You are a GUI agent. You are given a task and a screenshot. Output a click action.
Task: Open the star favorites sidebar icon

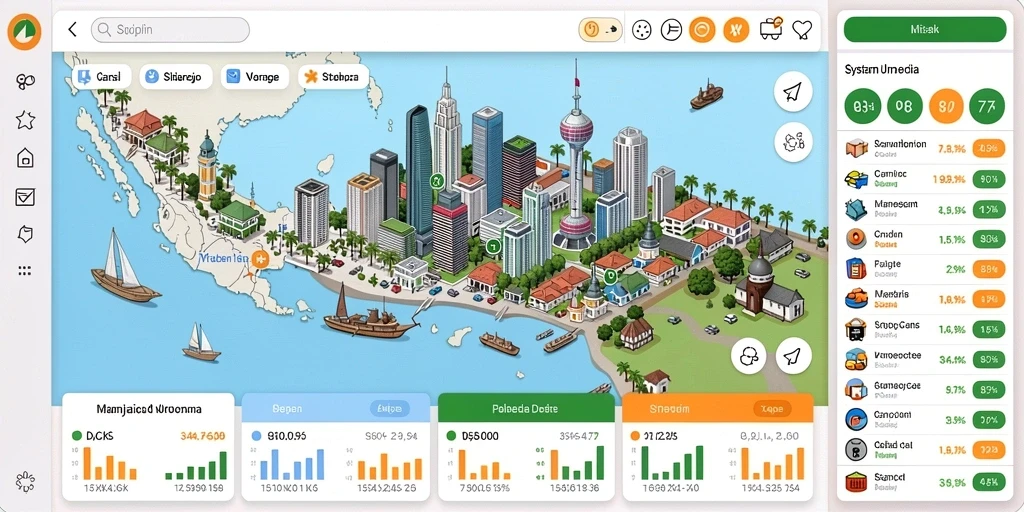pos(25,120)
